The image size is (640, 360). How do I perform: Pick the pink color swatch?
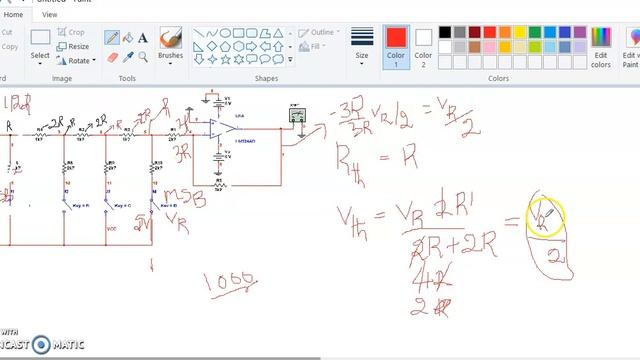coord(490,47)
